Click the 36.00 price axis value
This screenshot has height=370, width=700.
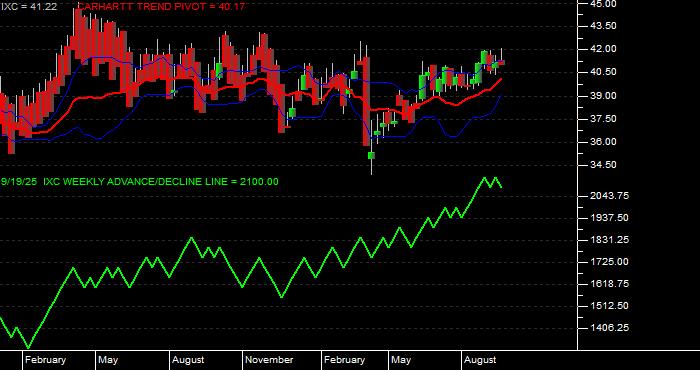tap(603, 142)
